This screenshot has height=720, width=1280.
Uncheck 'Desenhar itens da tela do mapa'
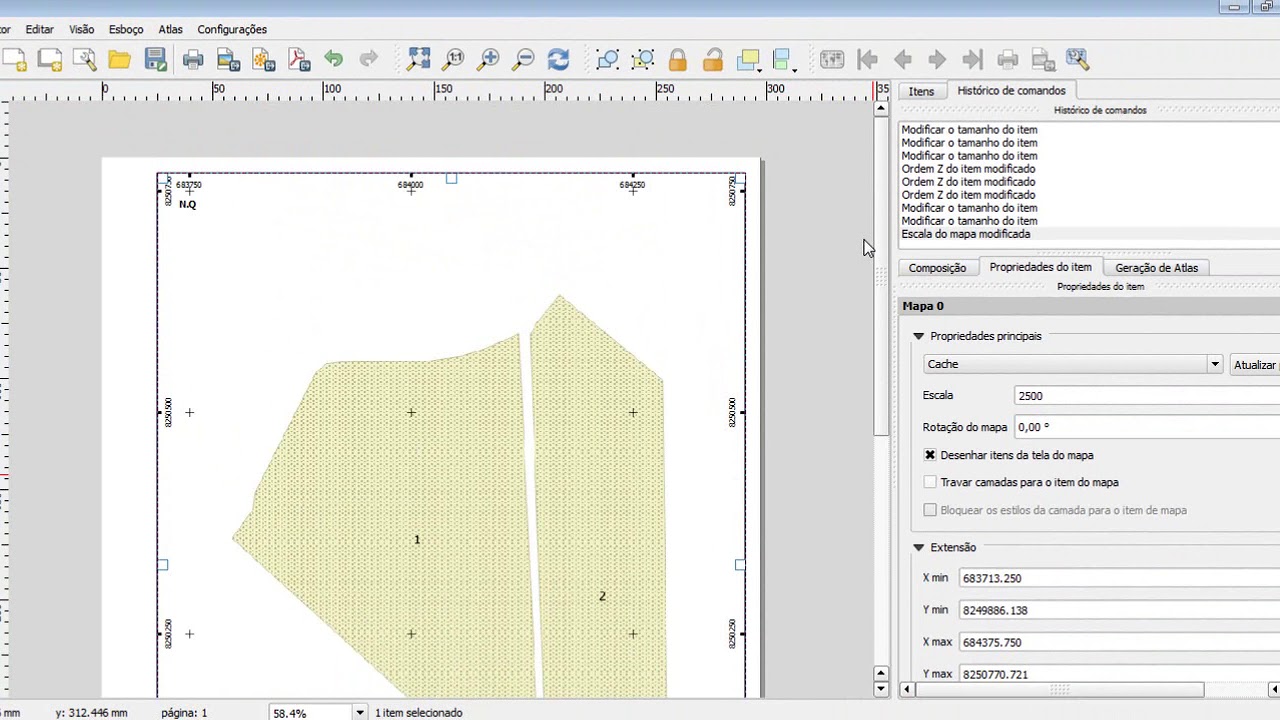pyautogui.click(x=930, y=455)
